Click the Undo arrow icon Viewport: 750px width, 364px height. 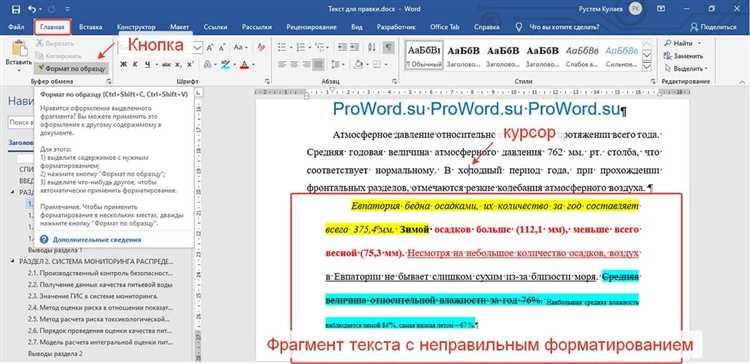click(32, 9)
